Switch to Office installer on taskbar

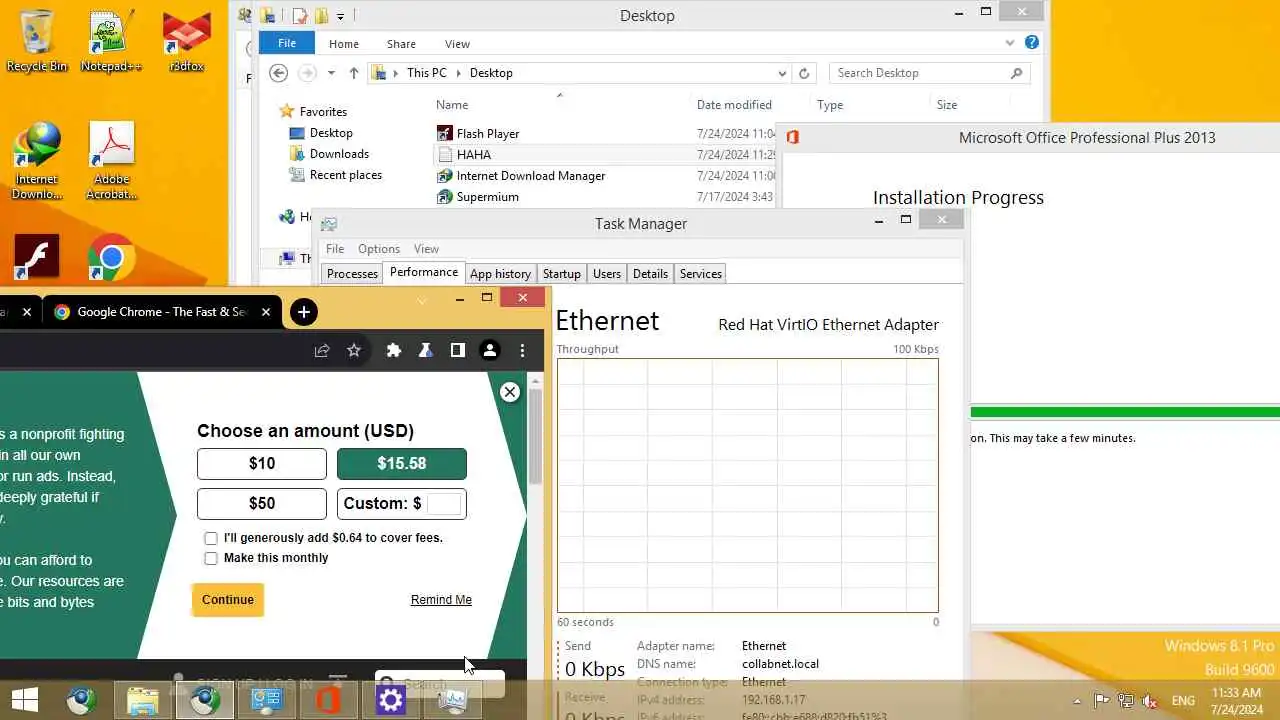[328, 700]
